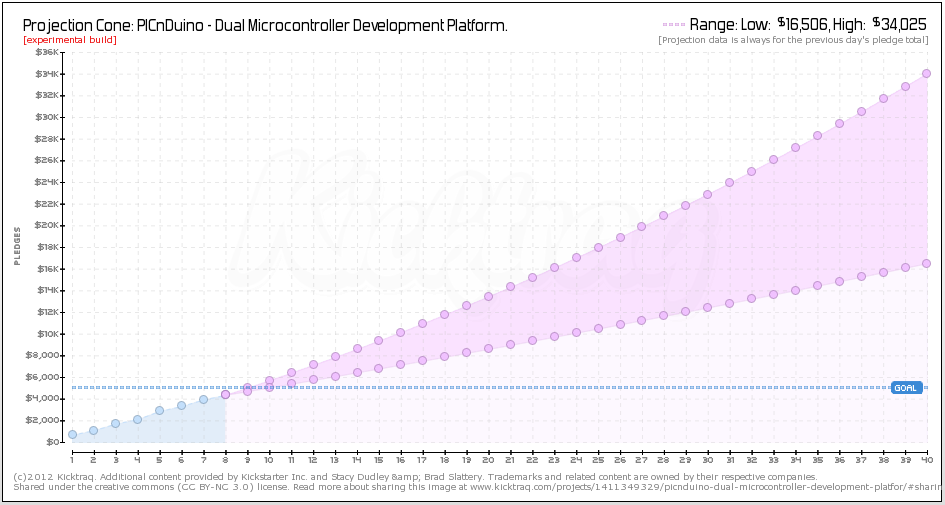
Task: Click the 'PLEDGES' y-axis title
Action: coord(17,246)
